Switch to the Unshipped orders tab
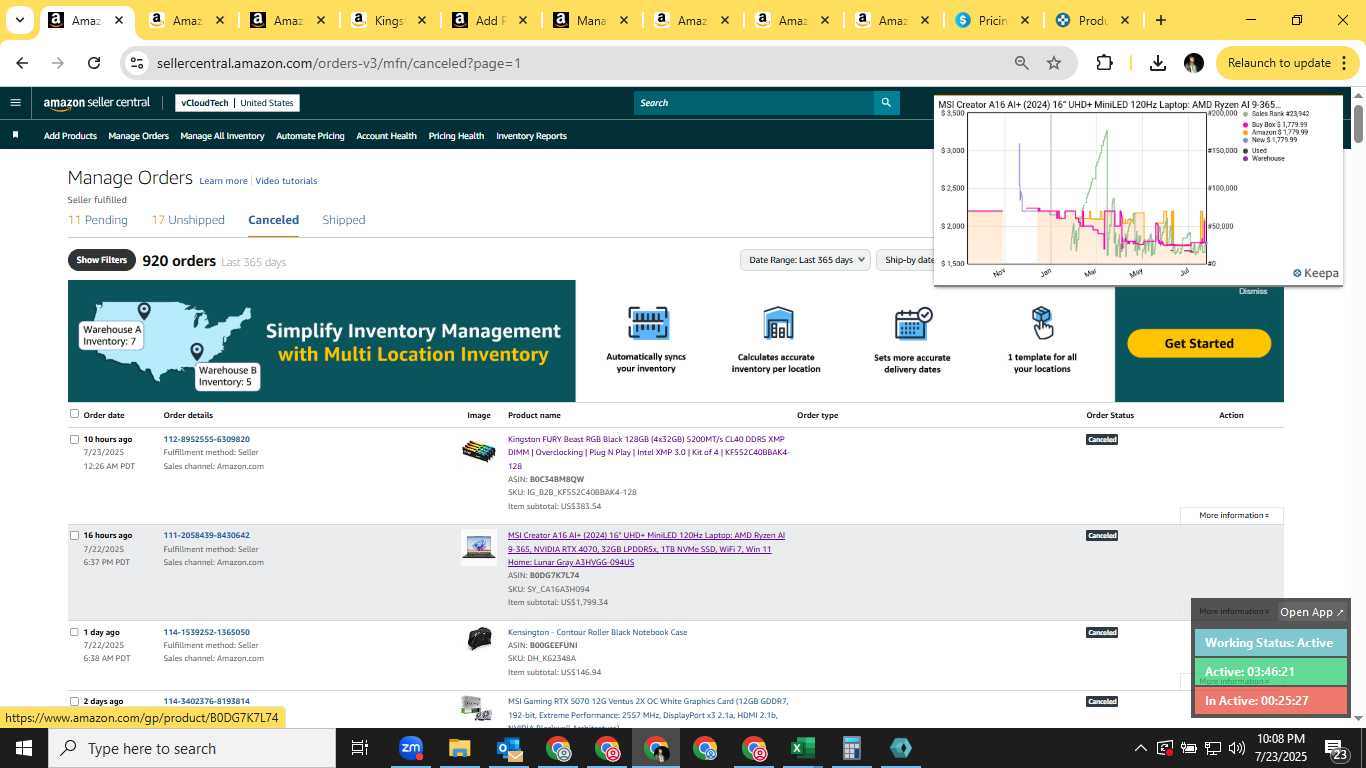Image resolution: width=1366 pixels, height=768 pixels. [188, 220]
